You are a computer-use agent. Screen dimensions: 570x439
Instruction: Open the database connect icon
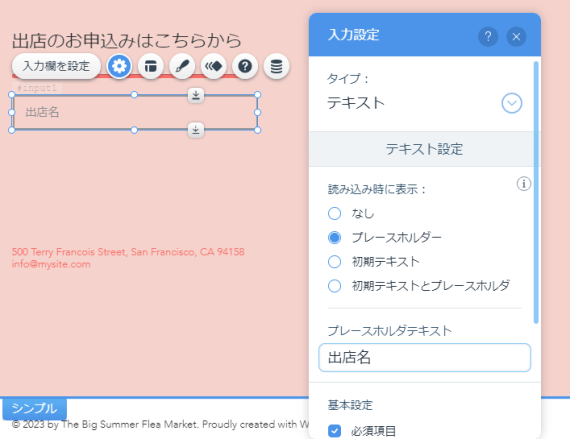point(276,66)
